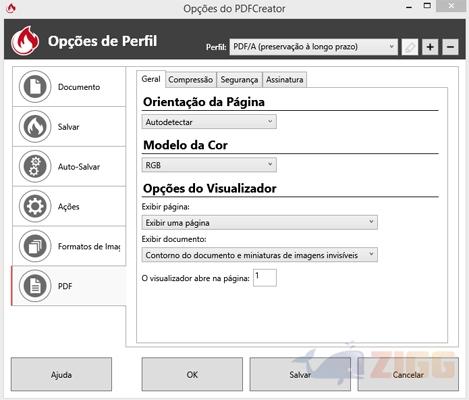Open the Documento section icon
This screenshot has height=400, width=469.
35,87
